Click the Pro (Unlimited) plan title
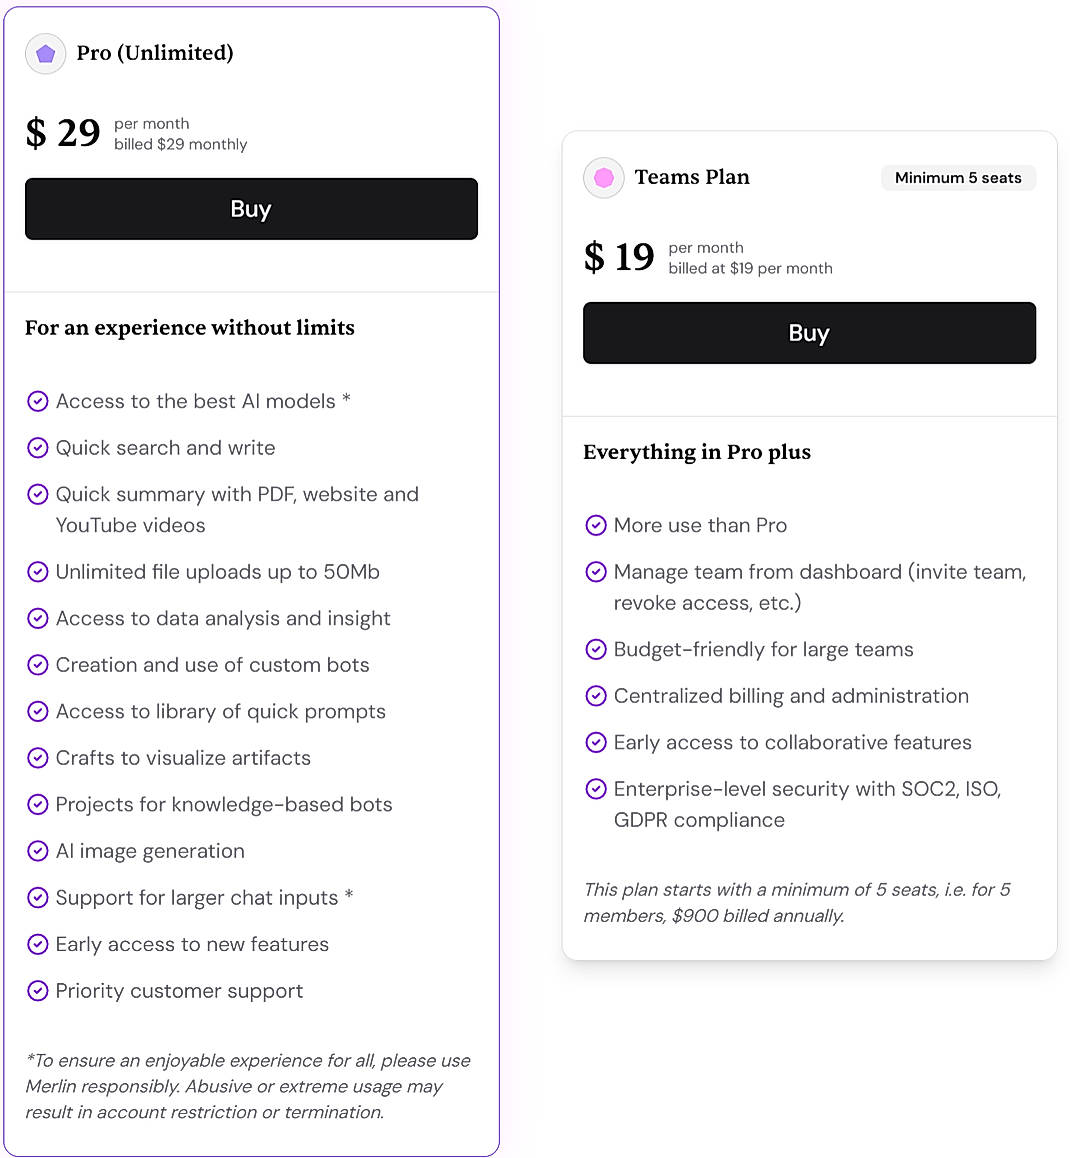This screenshot has height=1158, width=1070. (x=155, y=53)
